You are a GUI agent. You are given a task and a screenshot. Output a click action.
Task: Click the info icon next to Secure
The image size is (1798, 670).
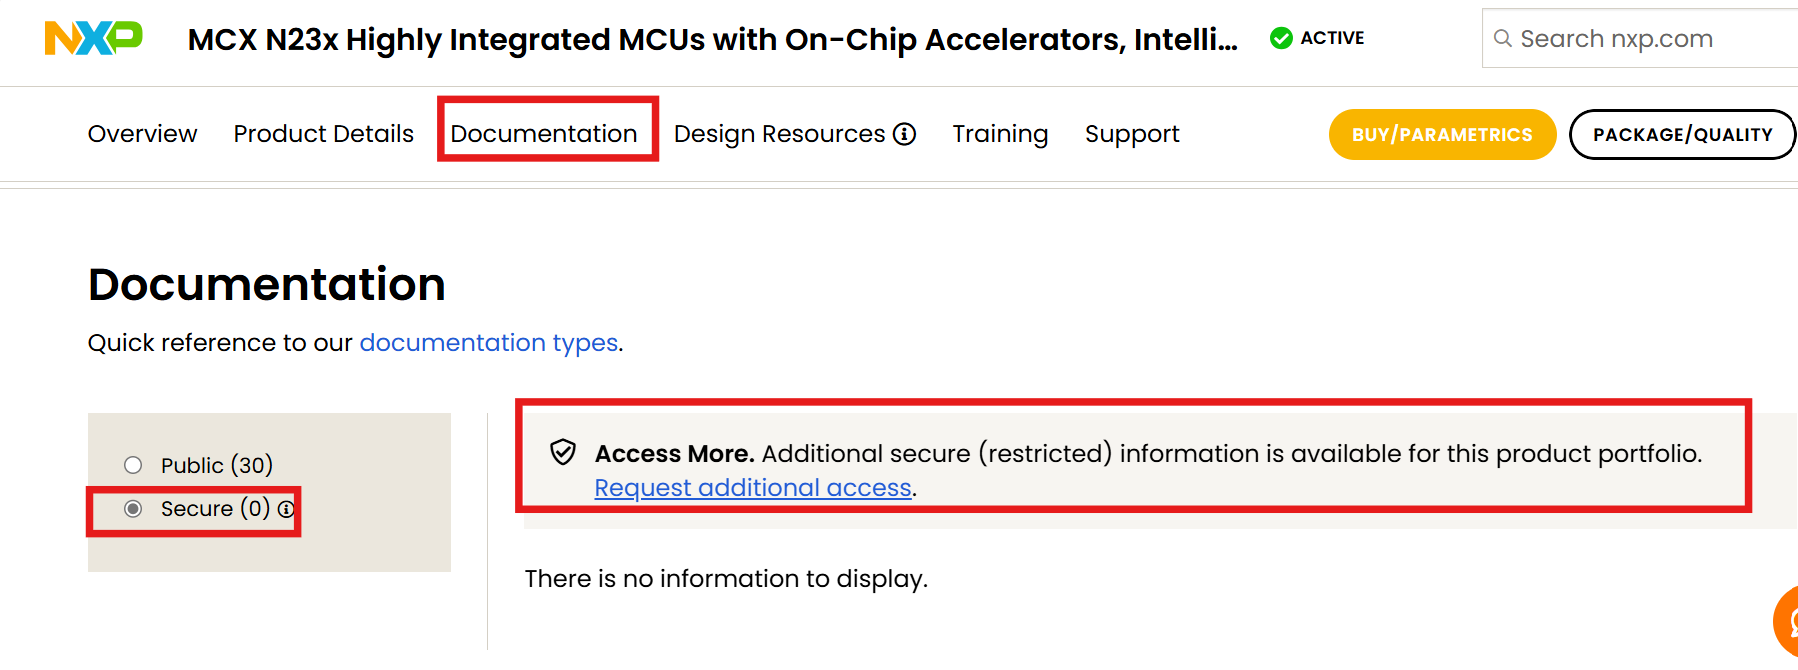click(287, 510)
